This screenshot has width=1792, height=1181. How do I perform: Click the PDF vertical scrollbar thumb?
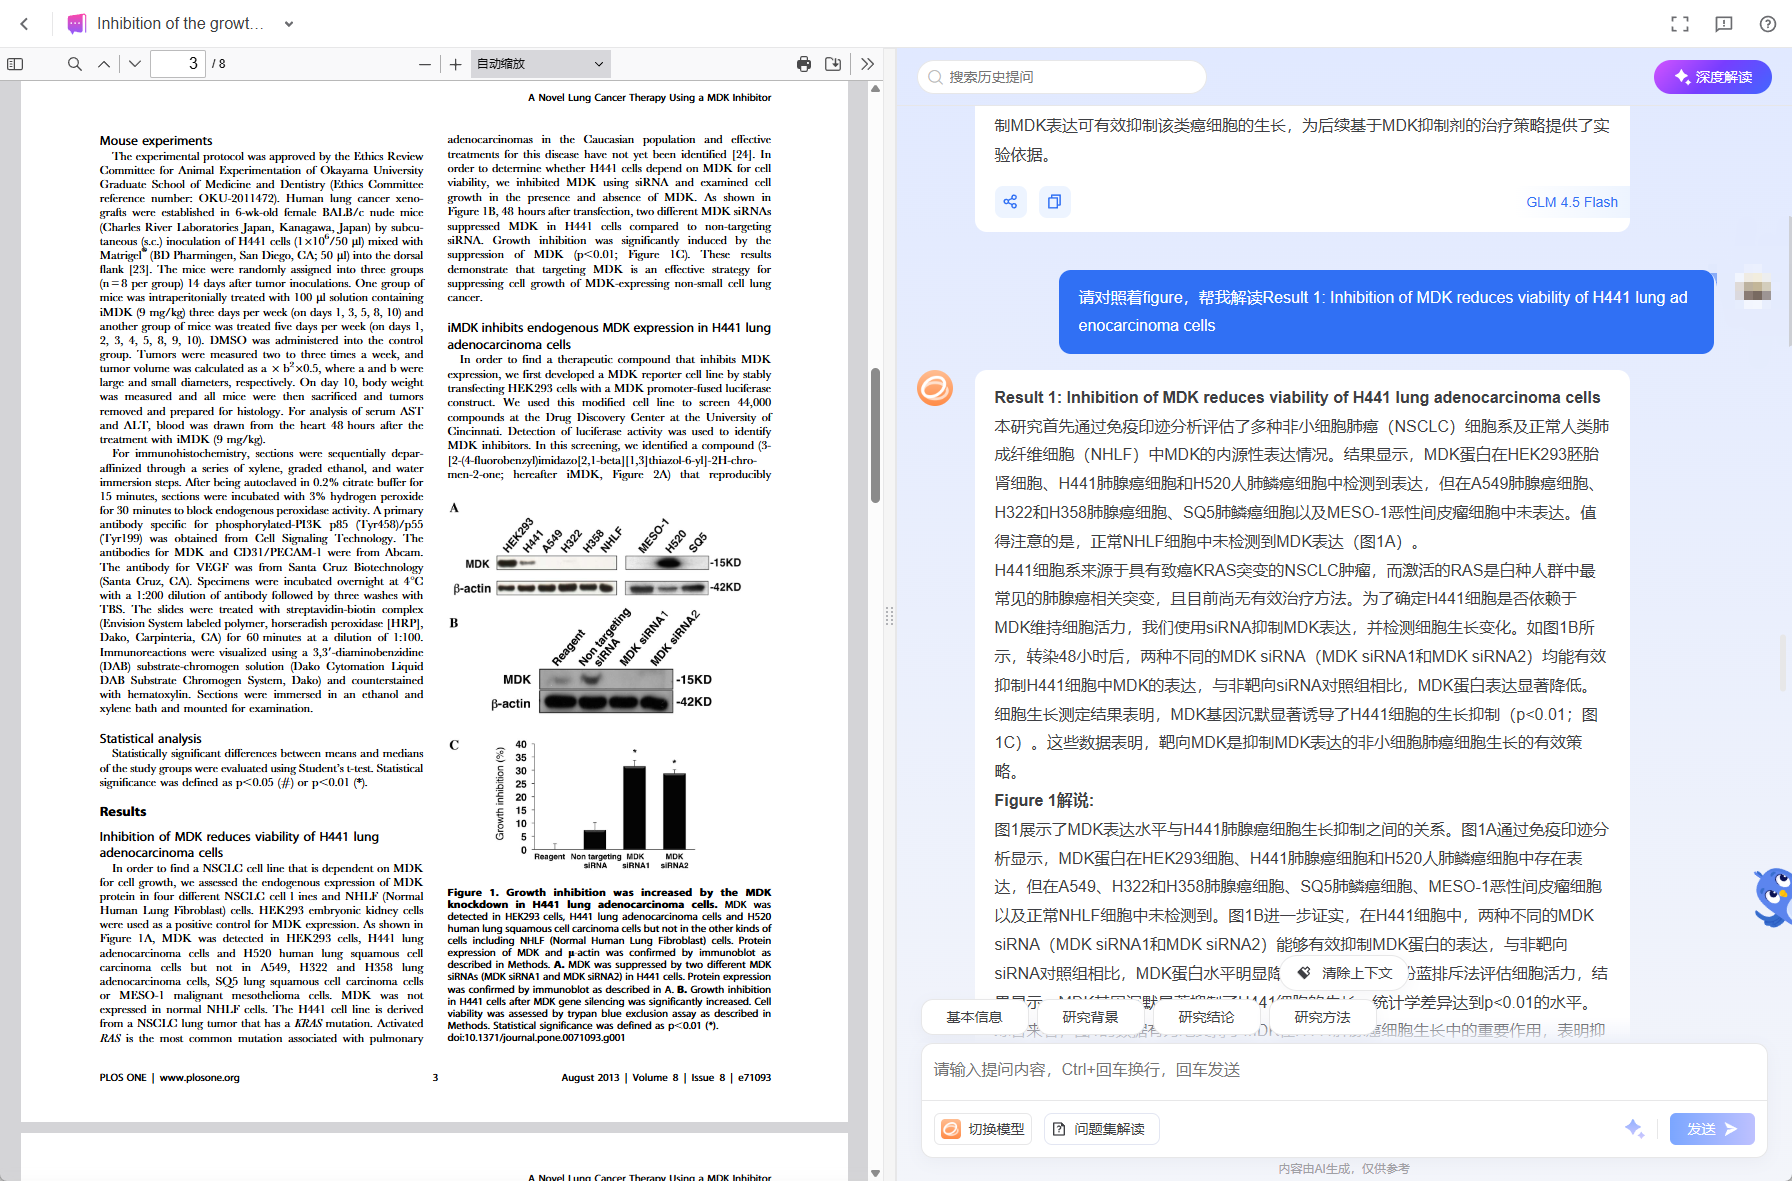(875, 435)
